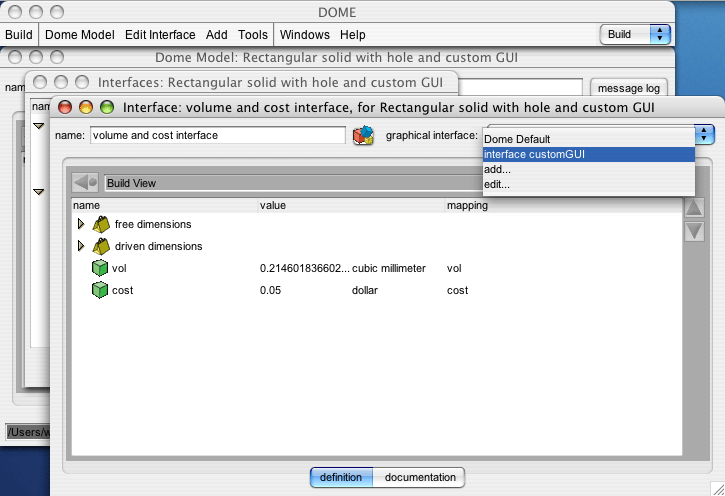Collapse the top triangle in Interfaces window
725x496 pixels.
38,126
